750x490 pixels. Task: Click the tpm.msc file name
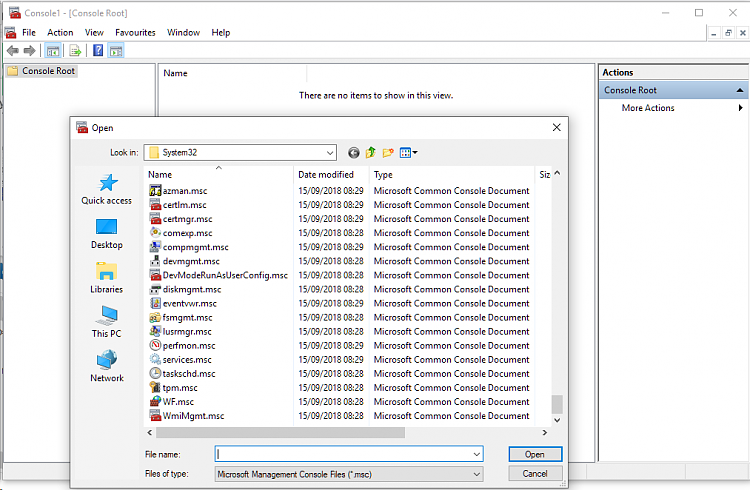(x=180, y=388)
